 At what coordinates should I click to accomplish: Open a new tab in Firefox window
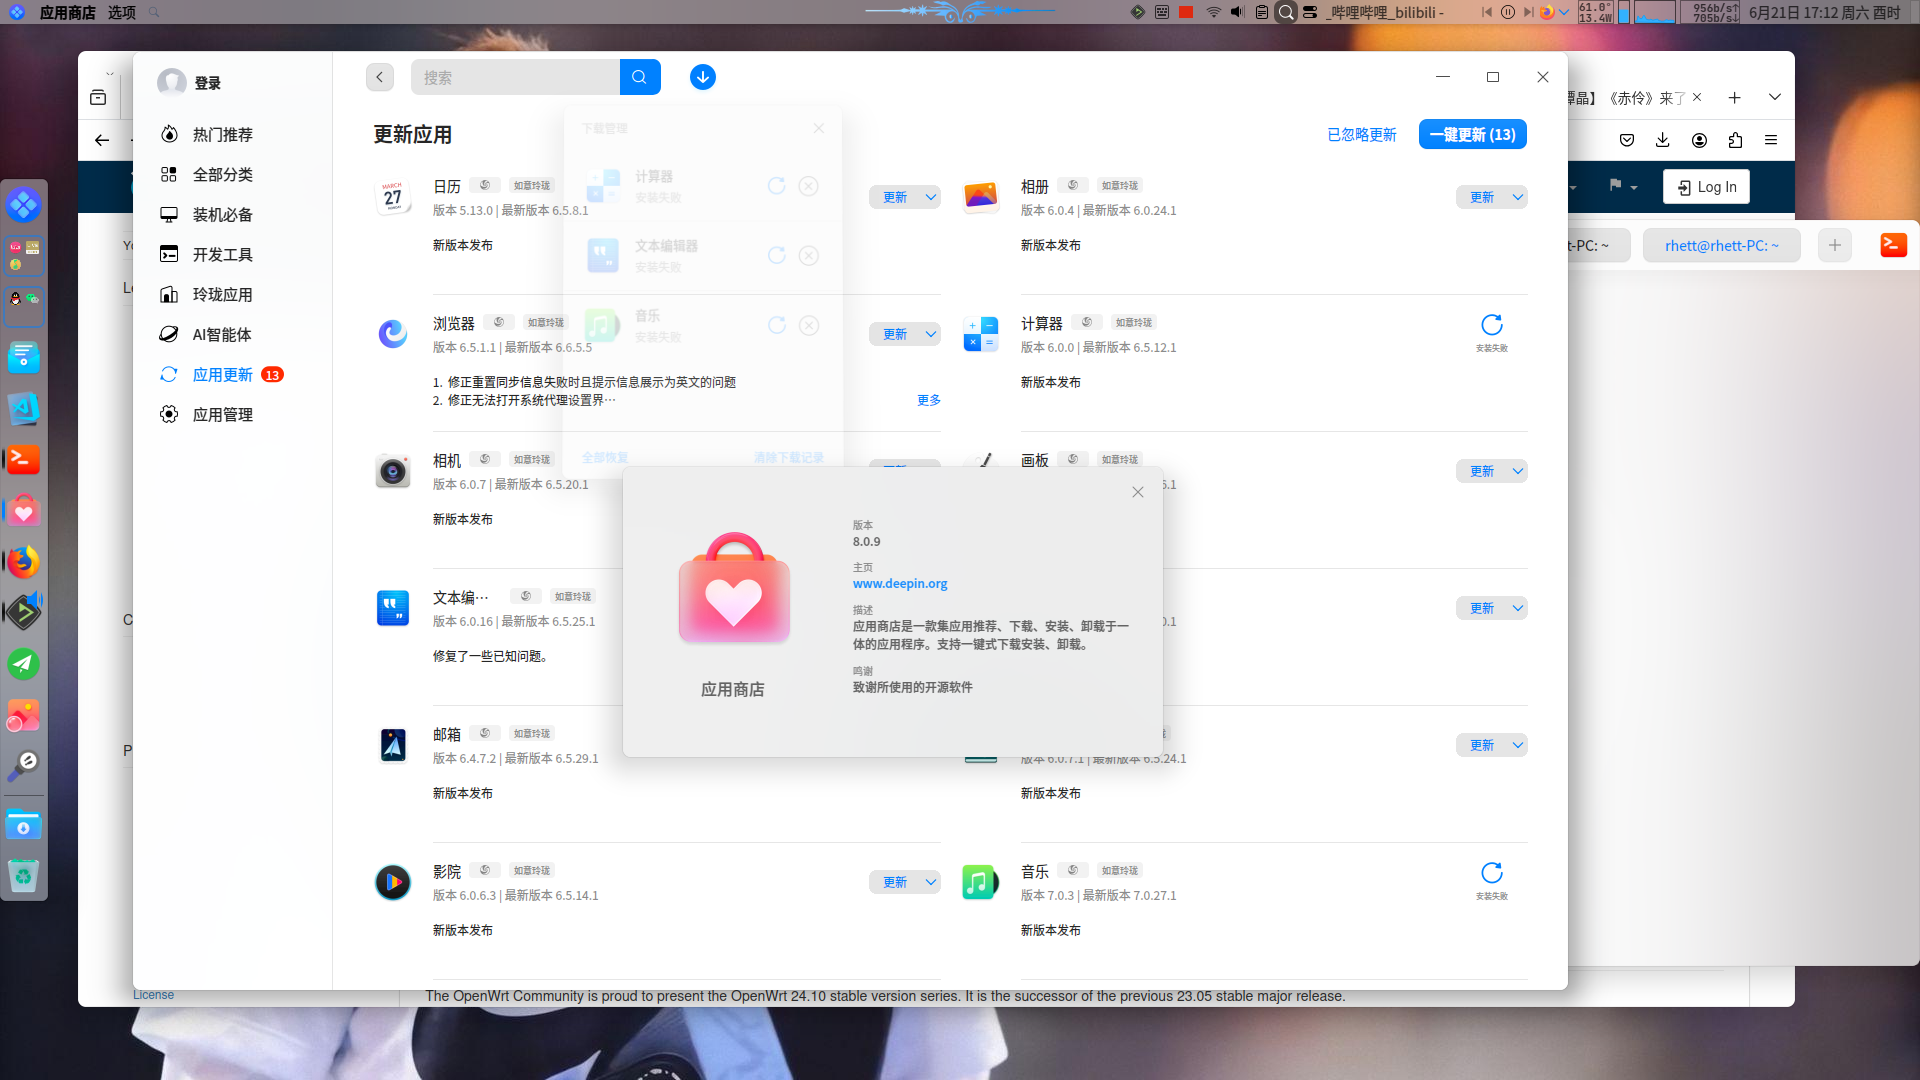(1735, 97)
